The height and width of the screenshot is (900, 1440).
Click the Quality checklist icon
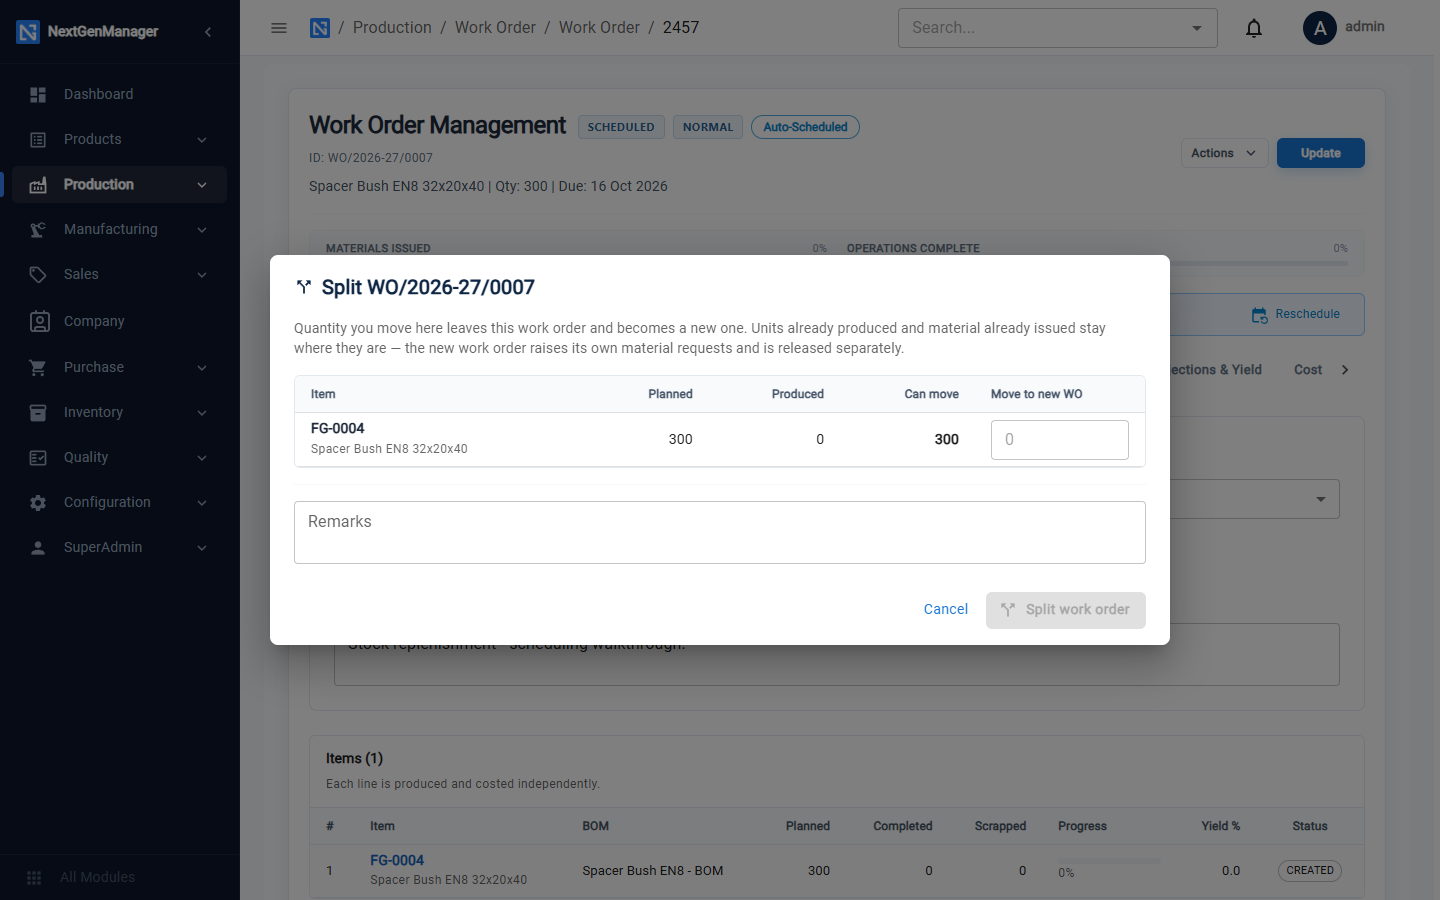click(x=38, y=457)
